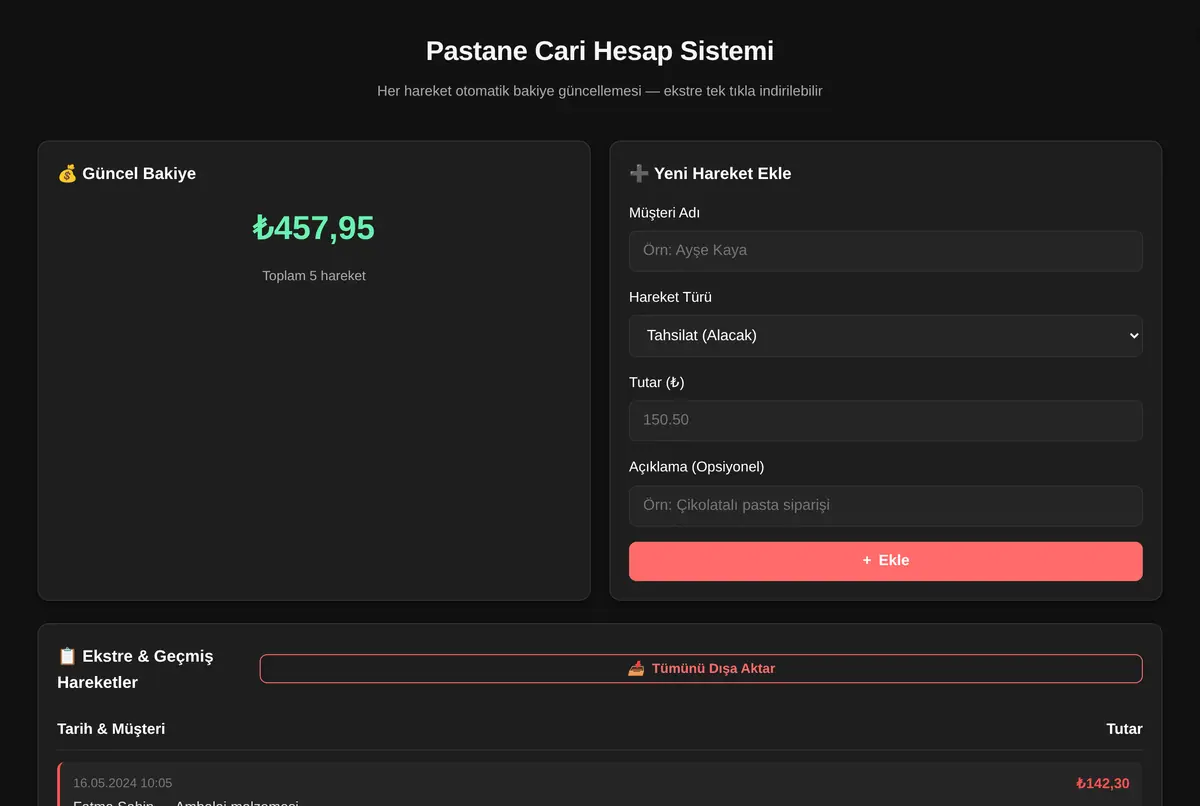This screenshot has height=806, width=1200.
Task: Click the Tutar (₺) amount field
Action: pyautogui.click(x=886, y=421)
